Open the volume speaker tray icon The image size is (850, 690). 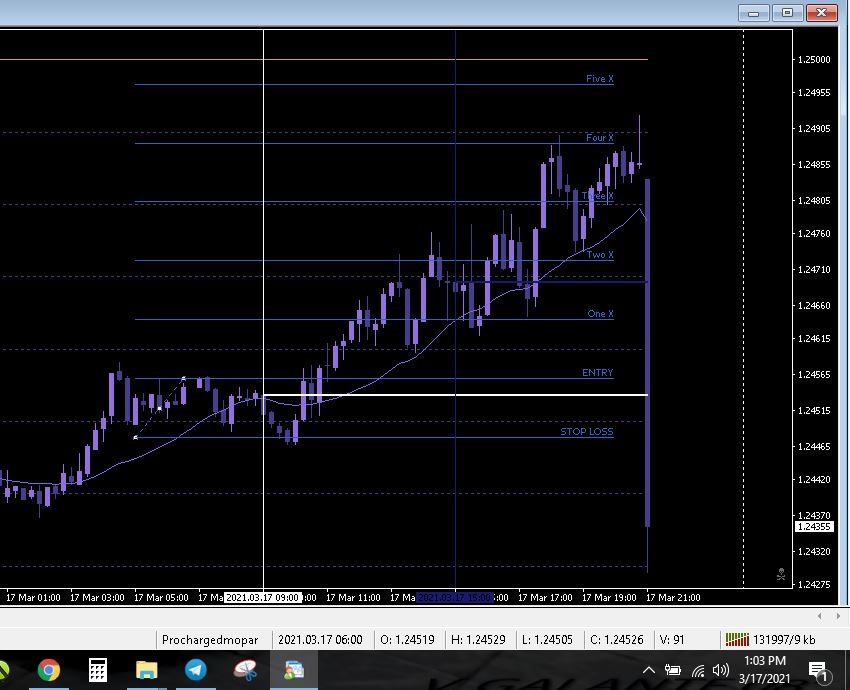click(x=720, y=670)
